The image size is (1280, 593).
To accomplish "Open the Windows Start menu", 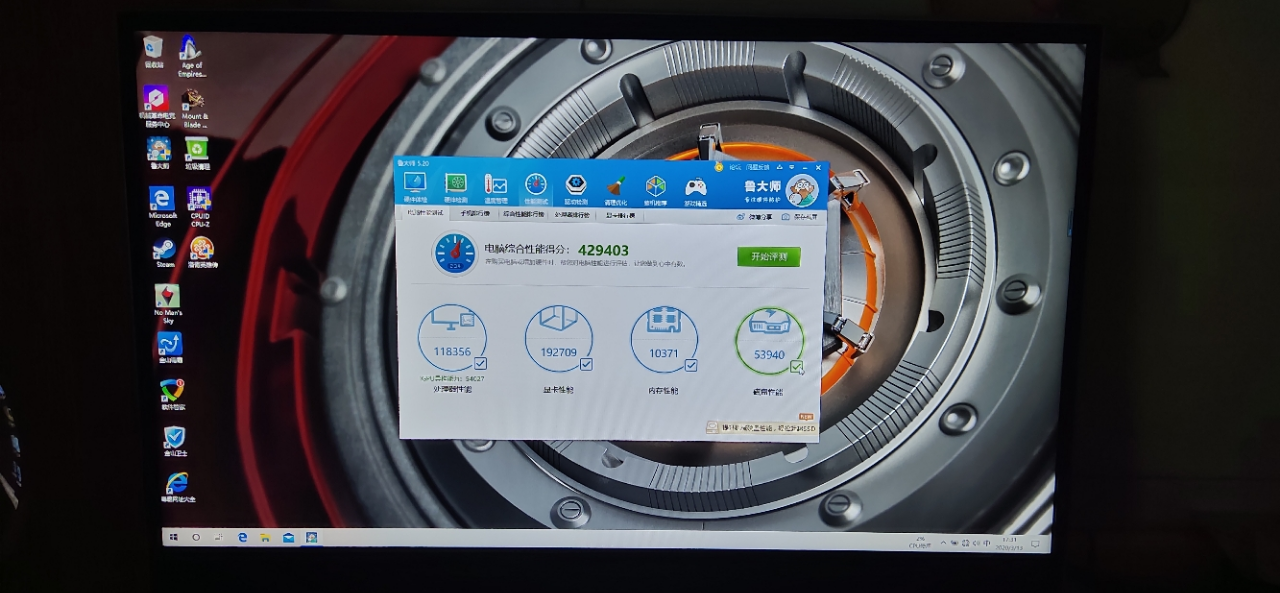I will pos(174,537).
